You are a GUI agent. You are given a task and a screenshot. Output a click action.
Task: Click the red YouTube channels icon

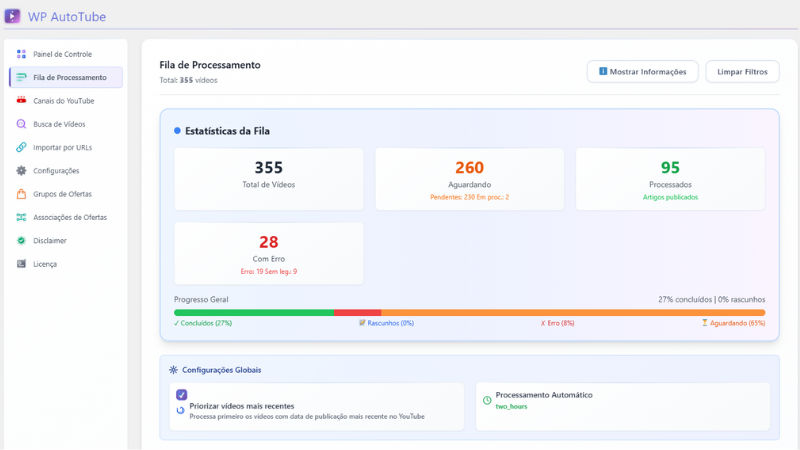(x=21, y=101)
